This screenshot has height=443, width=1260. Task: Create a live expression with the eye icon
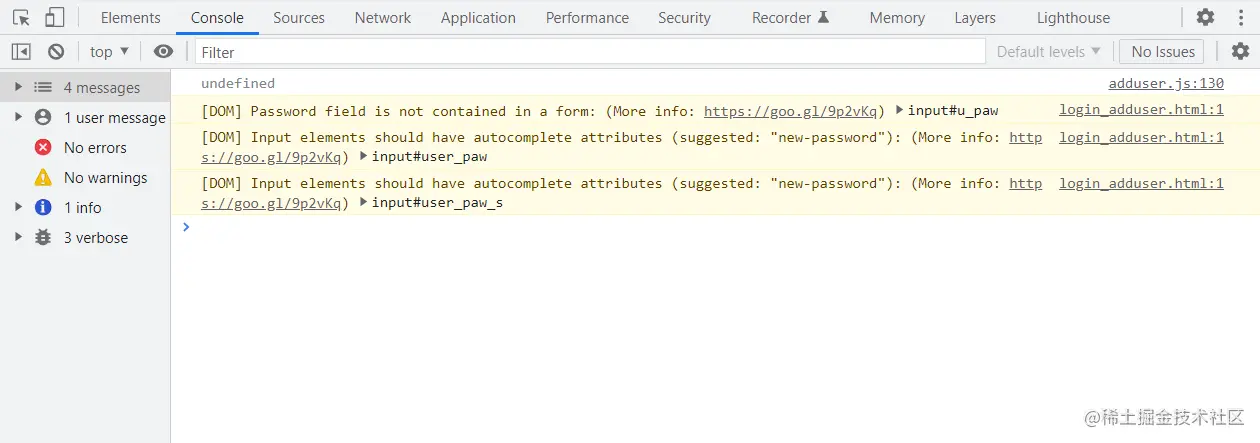point(163,52)
